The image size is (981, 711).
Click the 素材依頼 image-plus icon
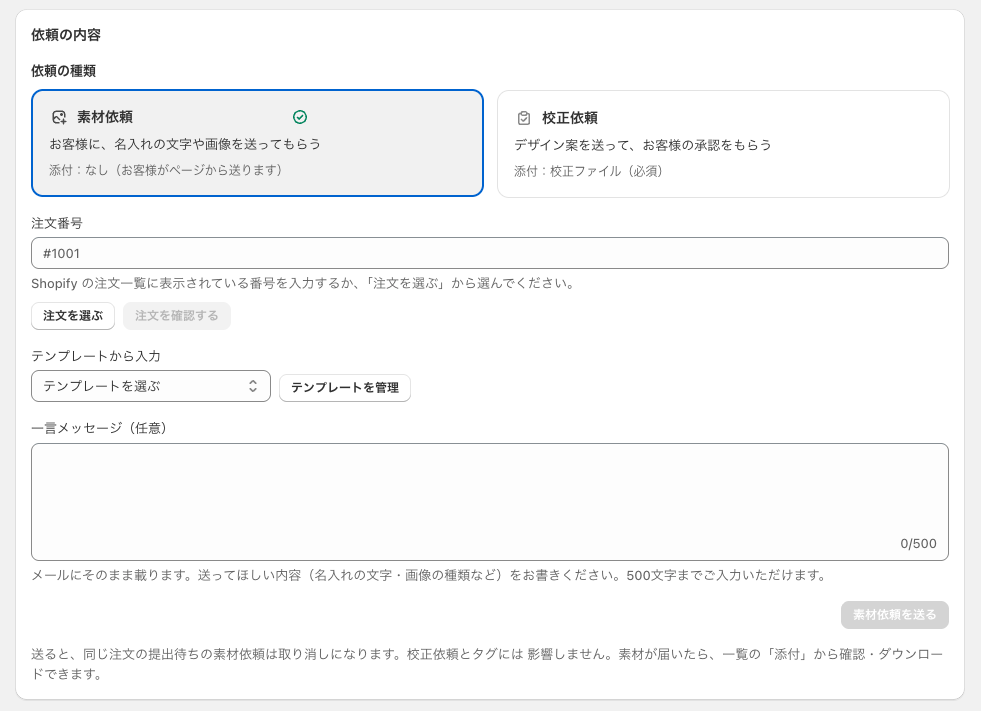(x=59, y=117)
